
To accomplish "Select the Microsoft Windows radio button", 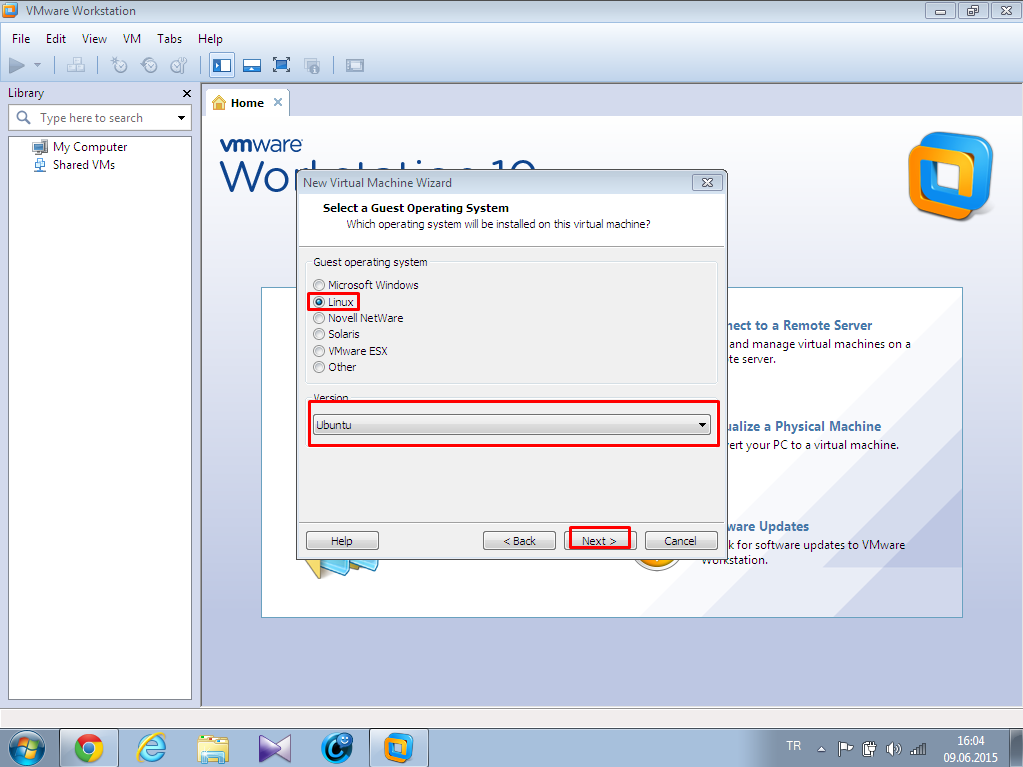I will (319, 285).
